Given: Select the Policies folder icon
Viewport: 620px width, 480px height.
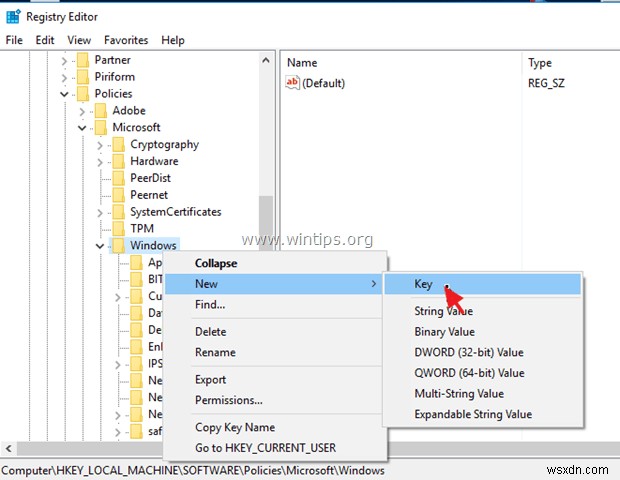Looking at the screenshot, I should click(83, 94).
